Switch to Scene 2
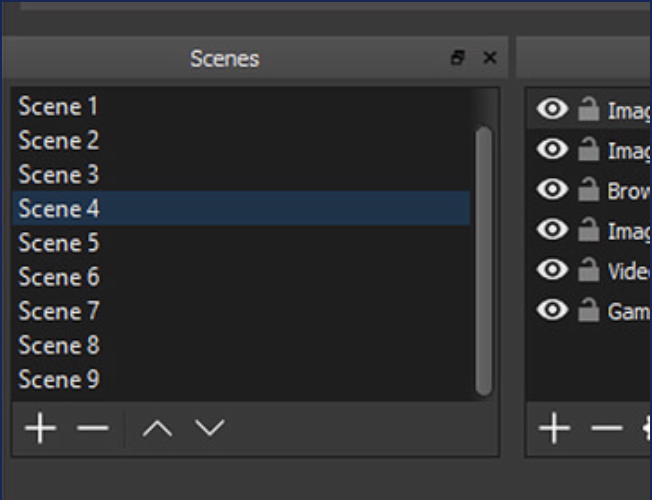Screen dimensions: 652x500 [x=58, y=140]
